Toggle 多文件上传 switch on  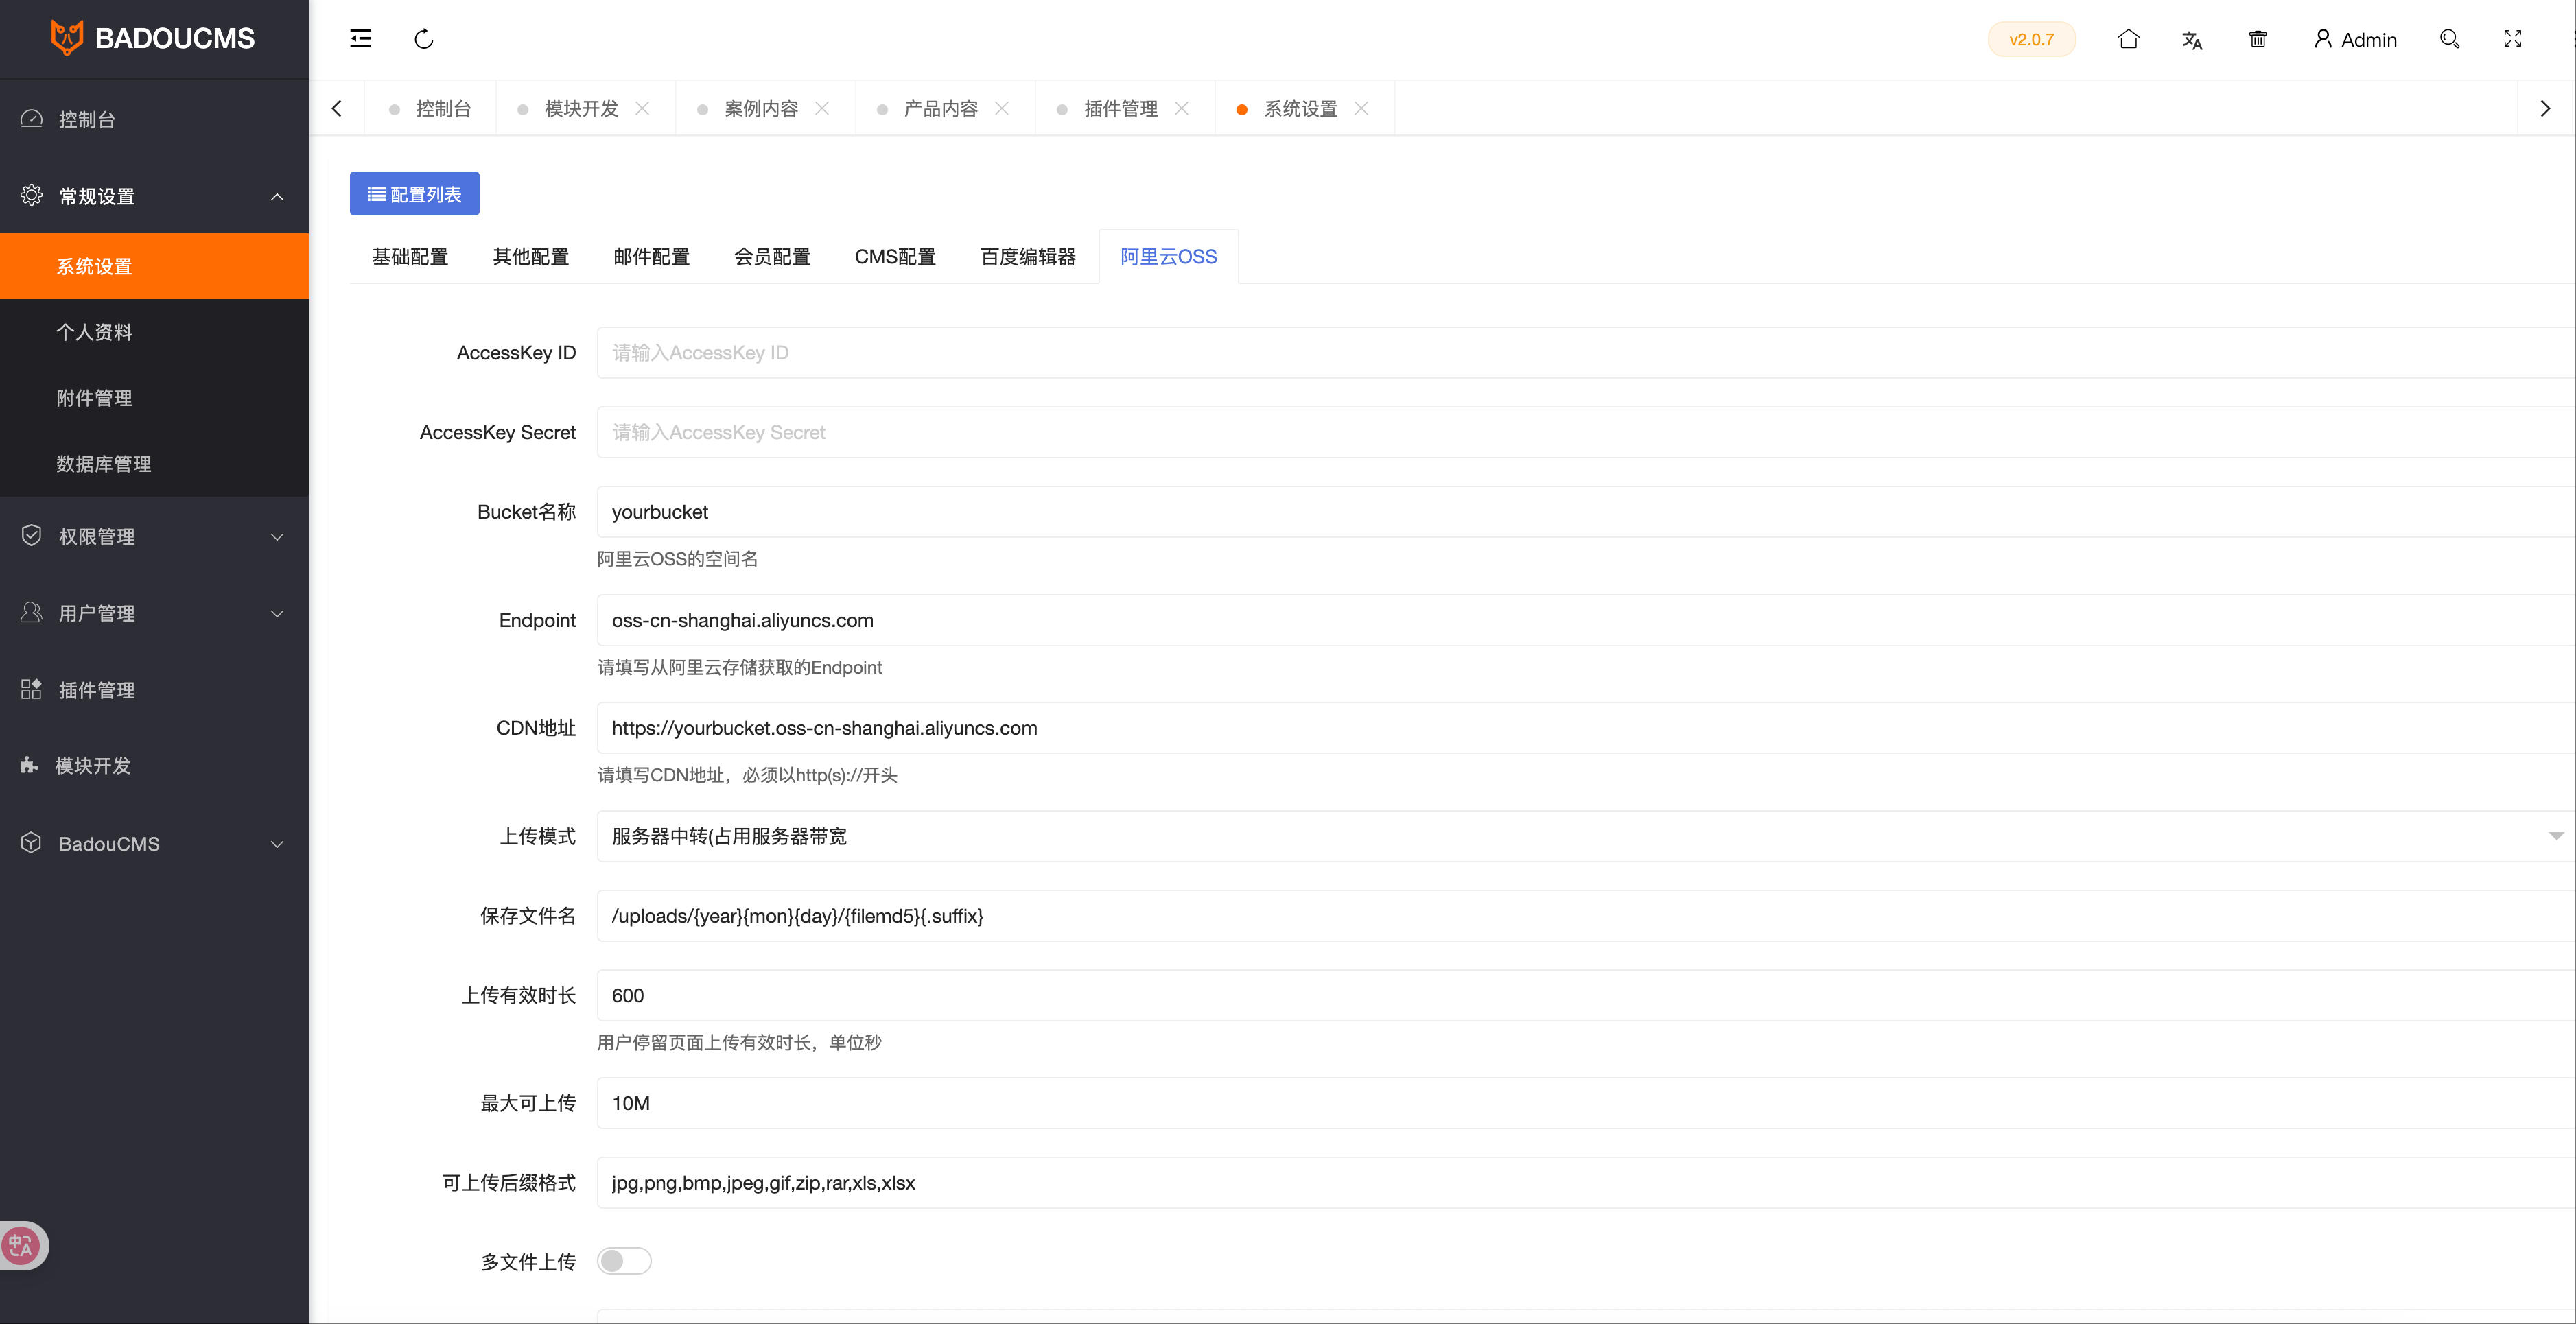(624, 1261)
